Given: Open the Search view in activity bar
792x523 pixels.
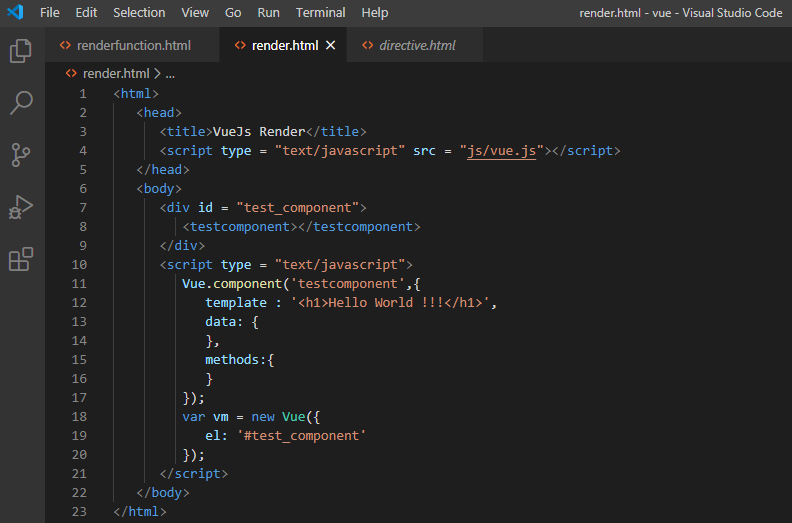Looking at the screenshot, I should point(21,103).
